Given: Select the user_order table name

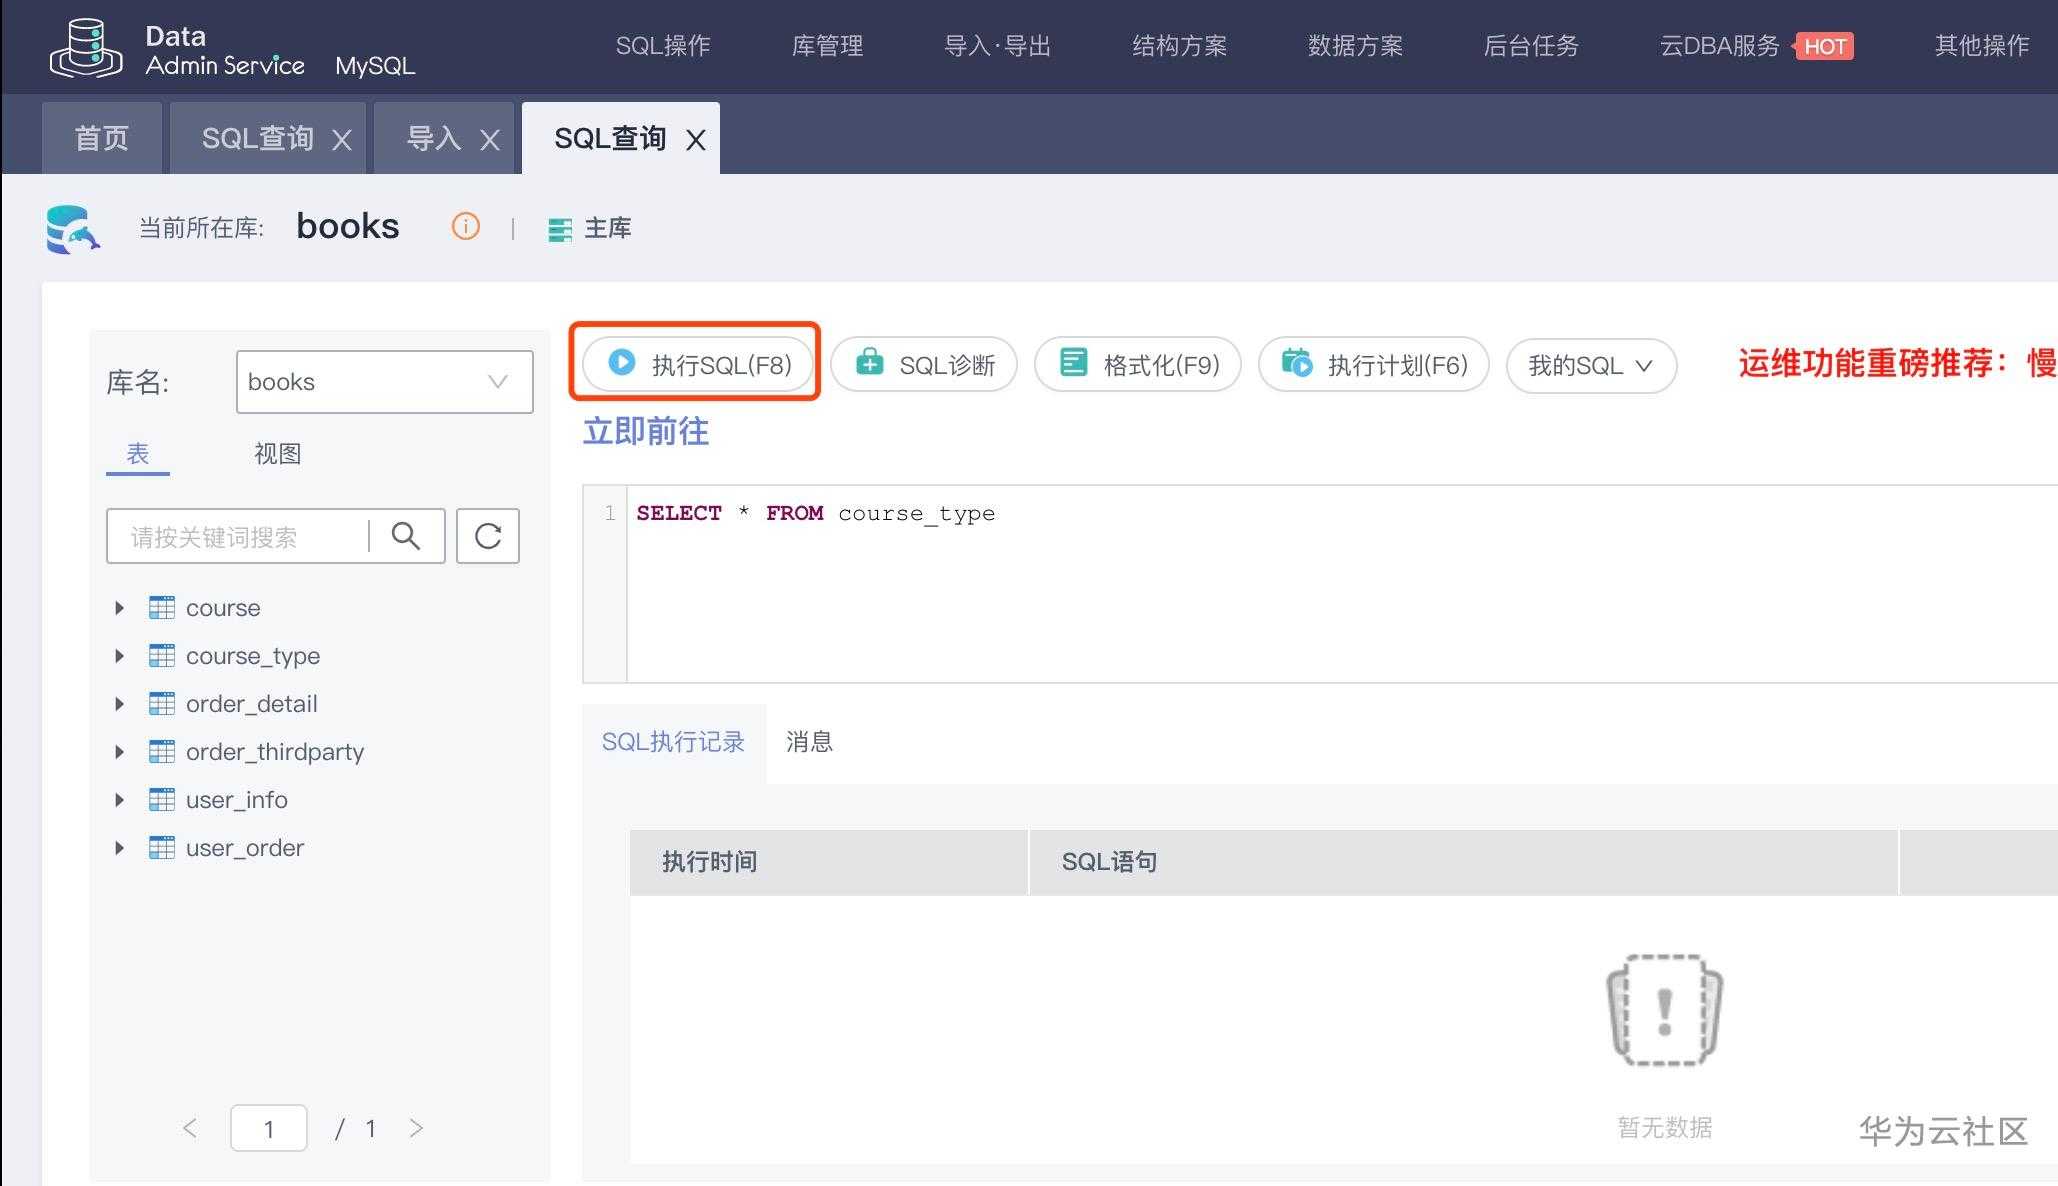Looking at the screenshot, I should tap(245, 848).
